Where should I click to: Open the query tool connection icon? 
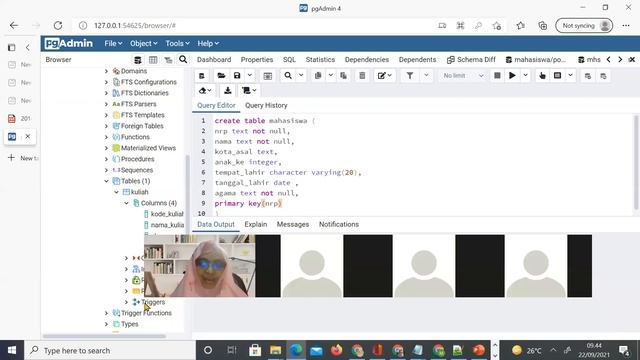pyautogui.click(x=202, y=76)
